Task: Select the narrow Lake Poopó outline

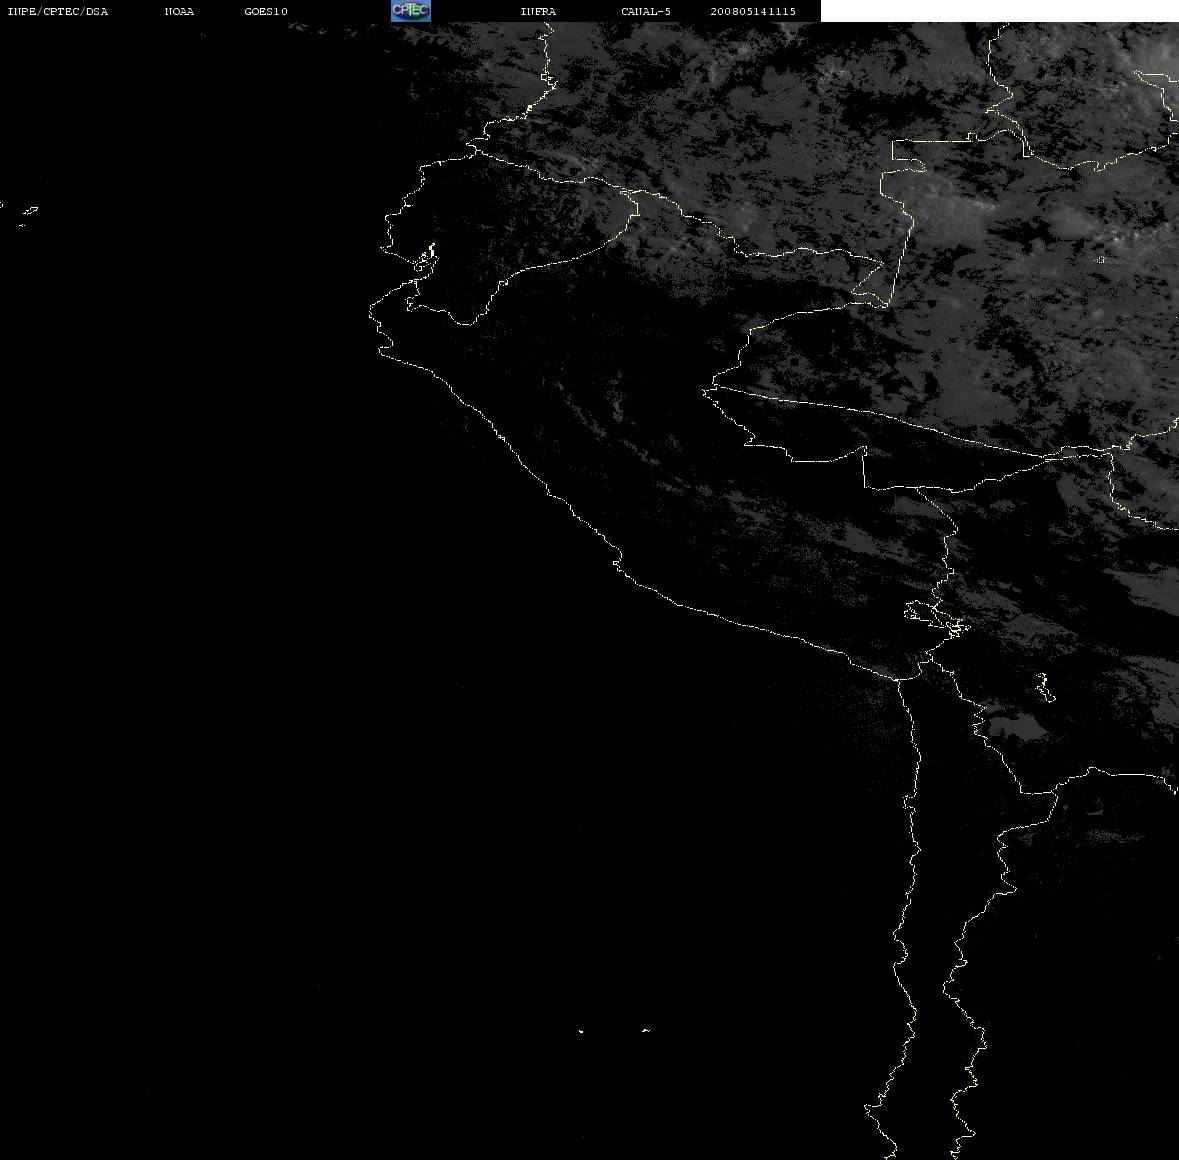Action: (1044, 688)
